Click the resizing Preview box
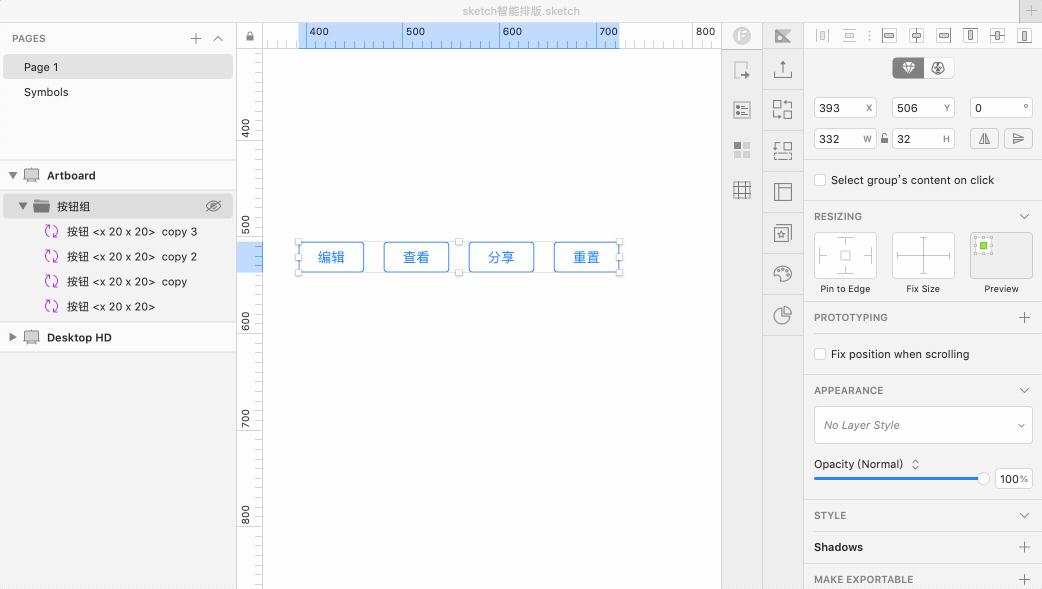 pyautogui.click(x=1001, y=256)
